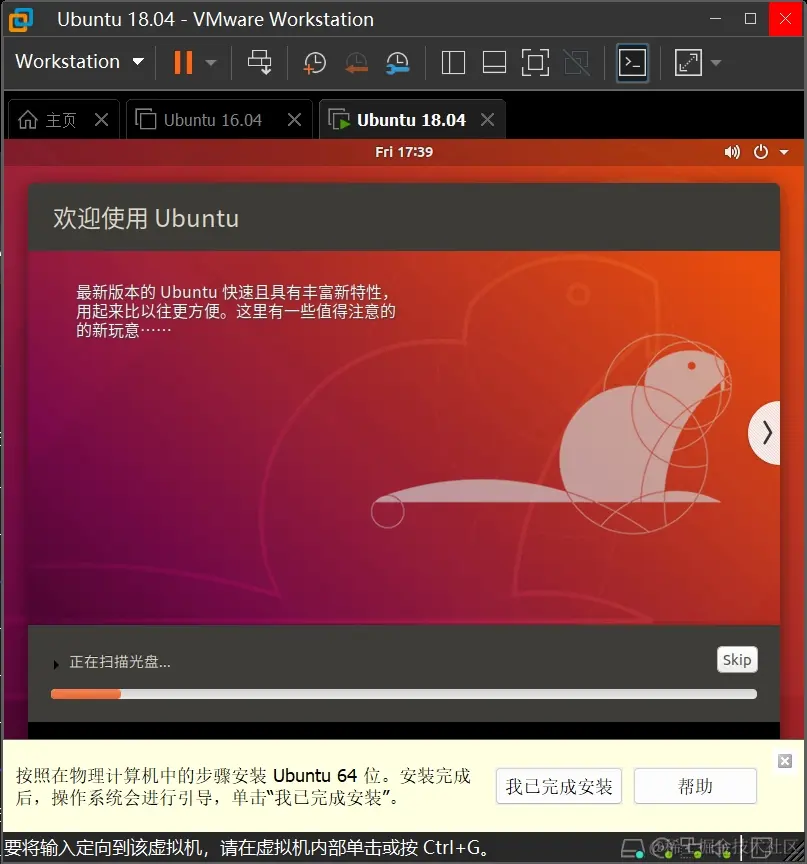Viewport: 807px width, 864px height.
Task: Click the device icon at the status bar's left
Action: tap(632, 849)
